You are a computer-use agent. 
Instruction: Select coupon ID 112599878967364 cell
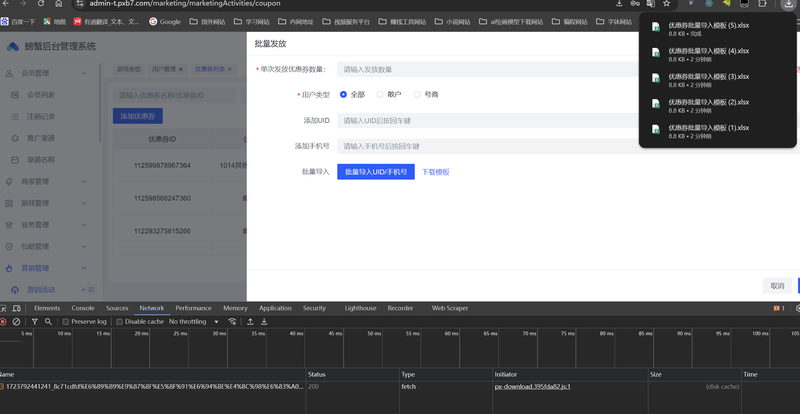tap(162, 165)
